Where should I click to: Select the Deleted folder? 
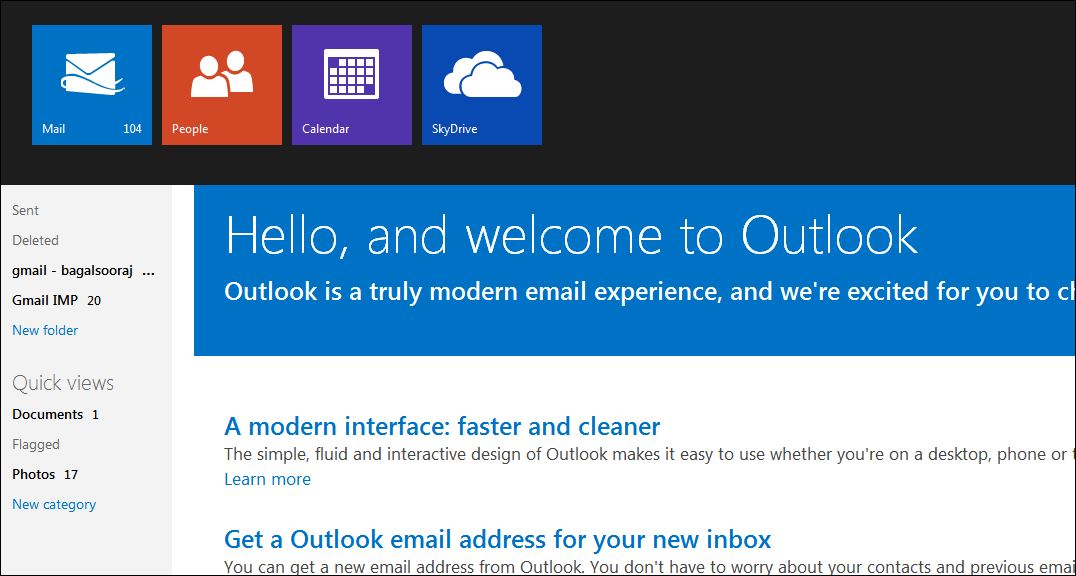coord(35,240)
